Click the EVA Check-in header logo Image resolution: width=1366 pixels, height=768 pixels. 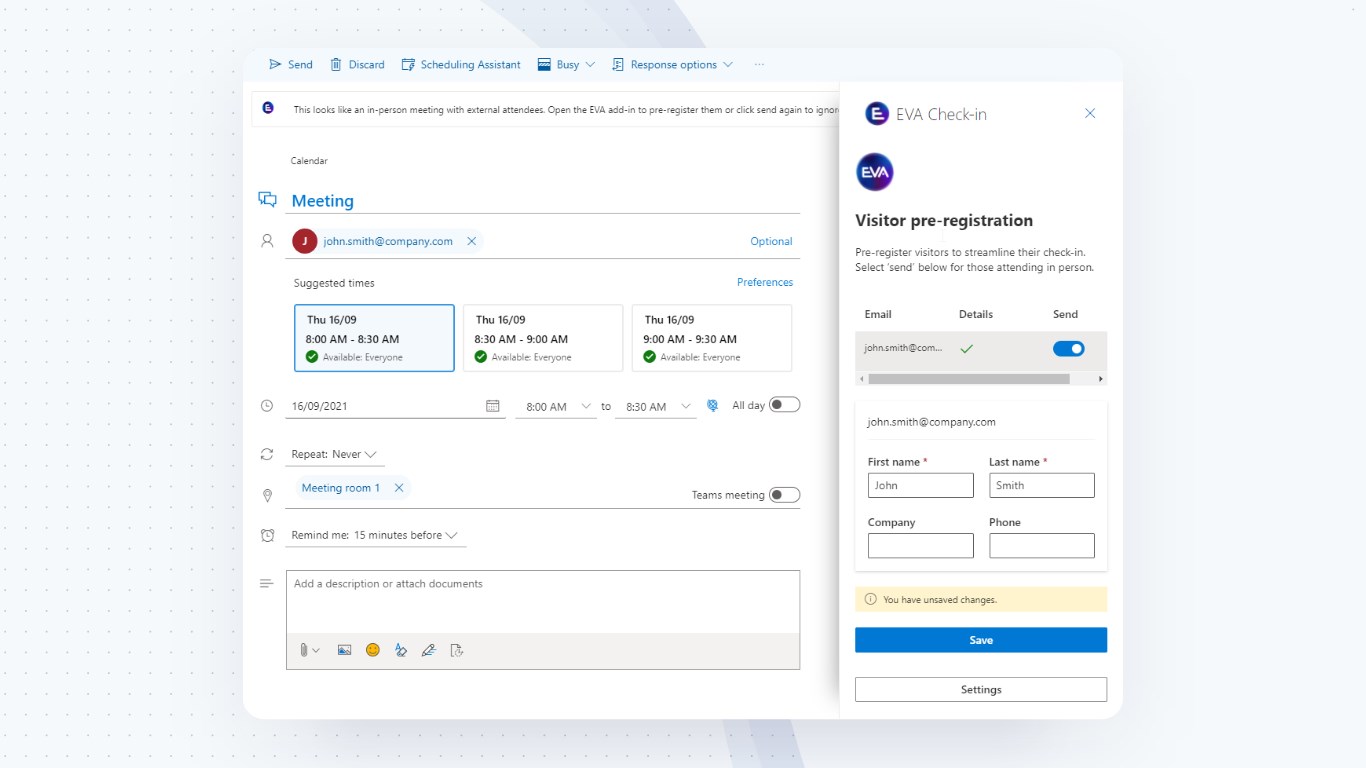[x=877, y=114]
